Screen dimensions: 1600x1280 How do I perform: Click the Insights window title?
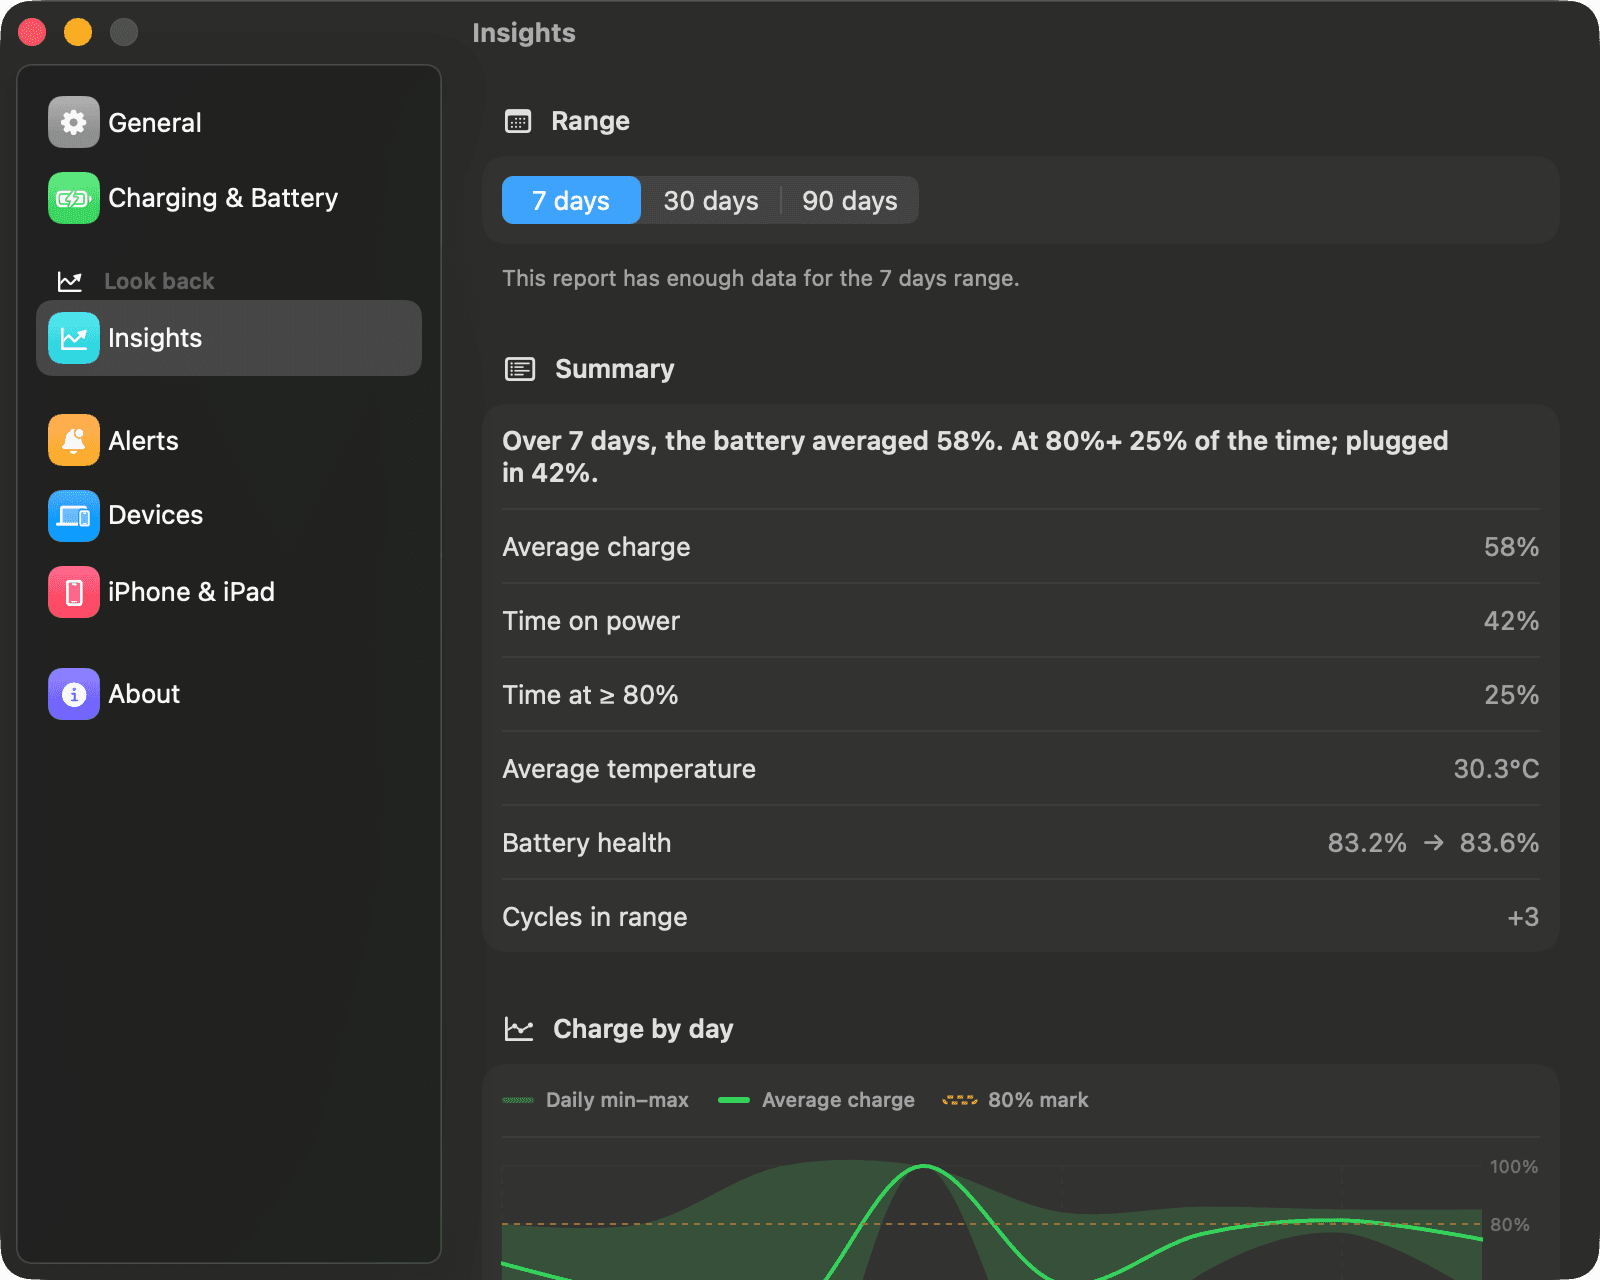[524, 33]
